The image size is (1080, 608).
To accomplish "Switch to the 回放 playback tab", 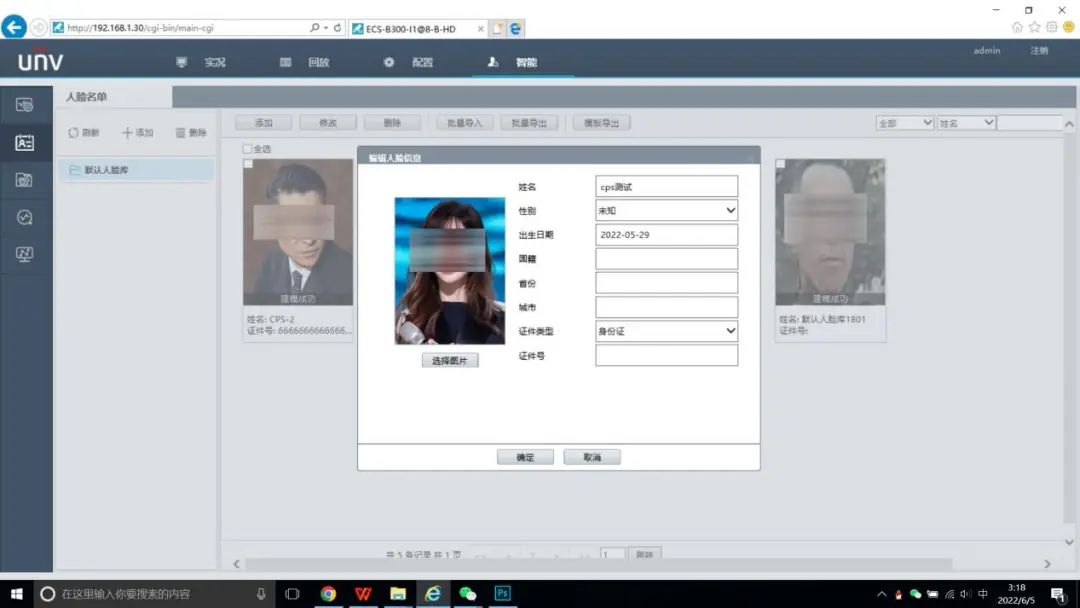I will pos(306,62).
